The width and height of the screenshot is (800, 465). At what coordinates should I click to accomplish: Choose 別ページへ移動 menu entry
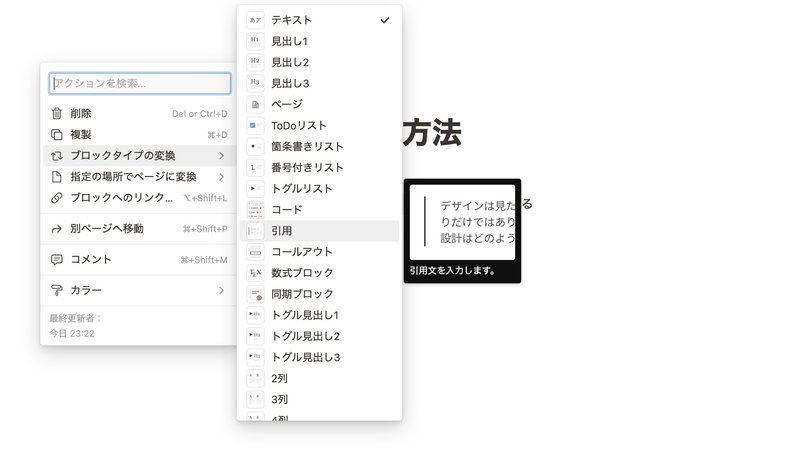pos(139,229)
